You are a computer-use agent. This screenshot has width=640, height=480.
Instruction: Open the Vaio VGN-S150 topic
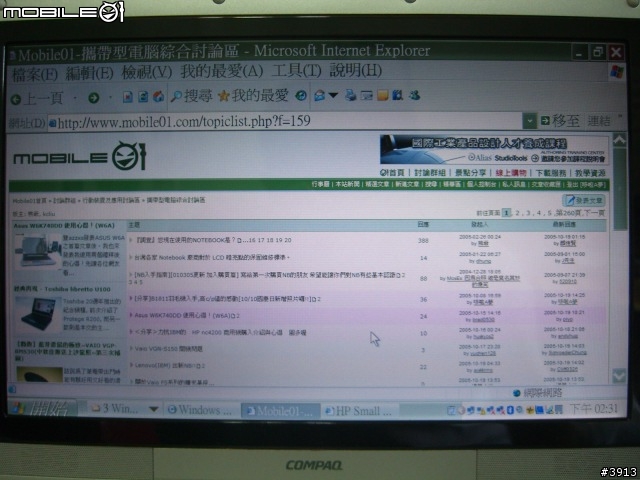169,349
